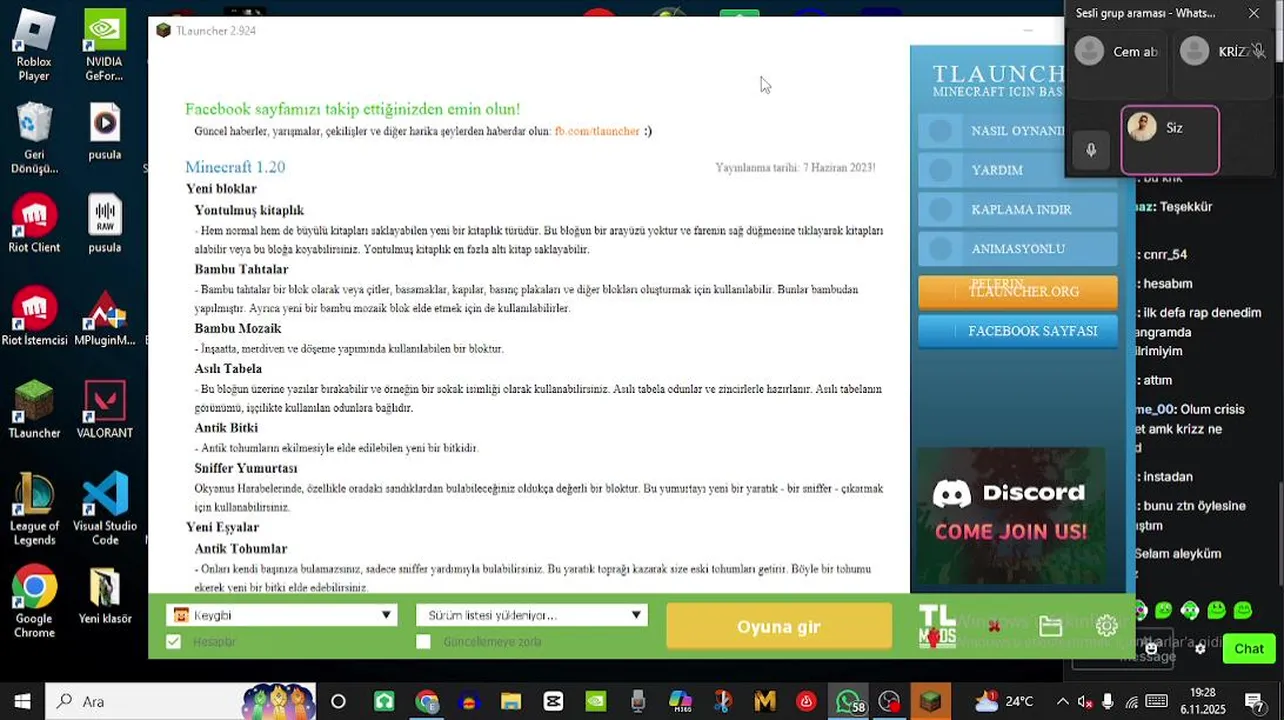Open the NASIL OYNANIR sidebar item
Screen dimensions: 1284x720
pos(1017,131)
